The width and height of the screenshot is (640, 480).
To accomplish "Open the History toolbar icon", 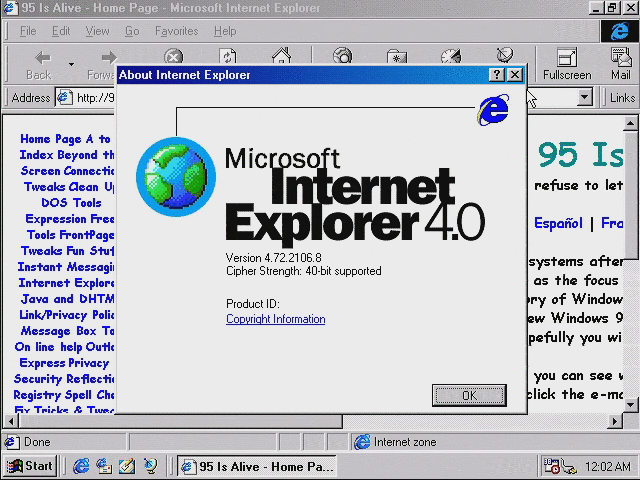I will 451,56.
